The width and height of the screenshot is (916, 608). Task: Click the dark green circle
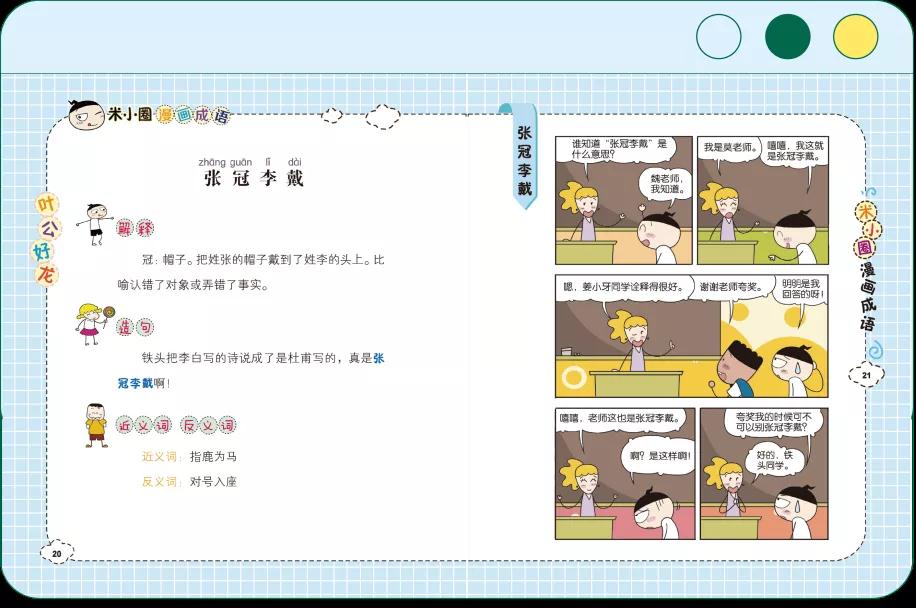(787, 37)
